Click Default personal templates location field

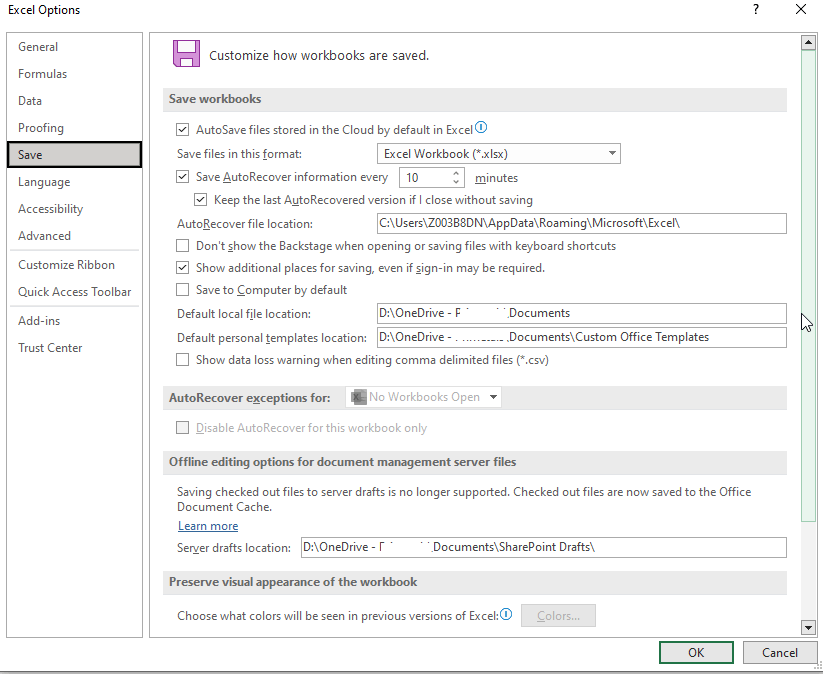582,337
